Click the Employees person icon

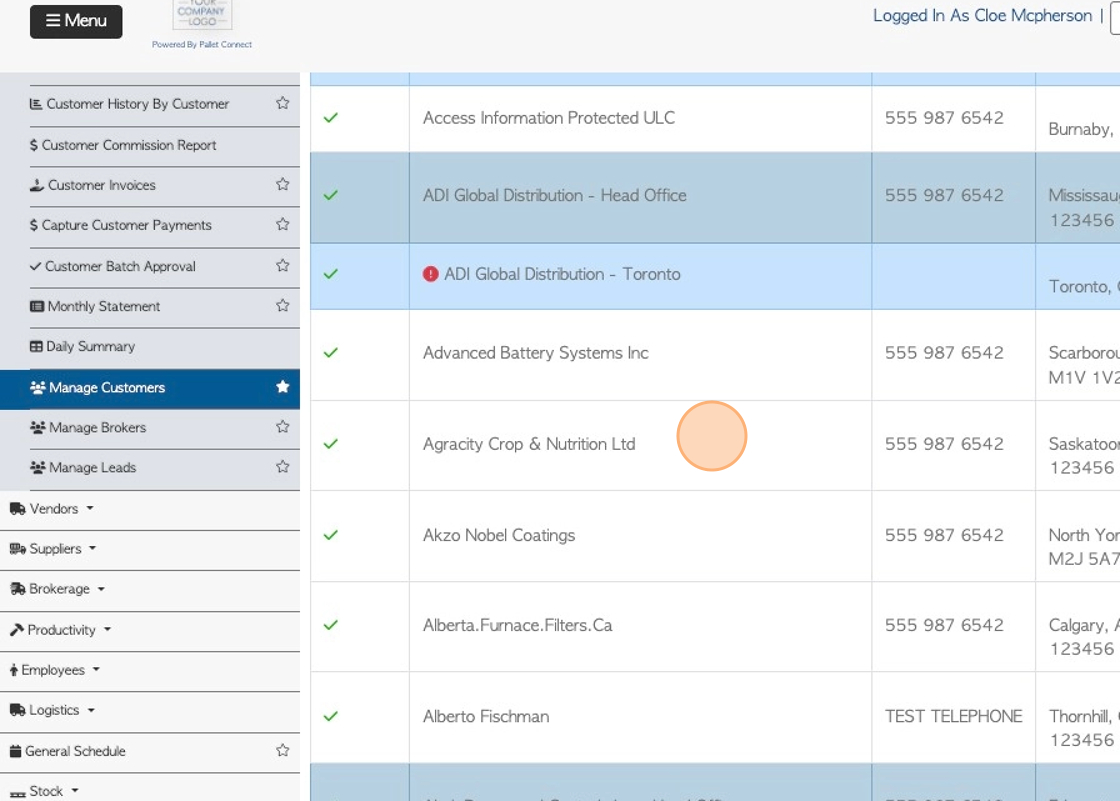coord(14,670)
